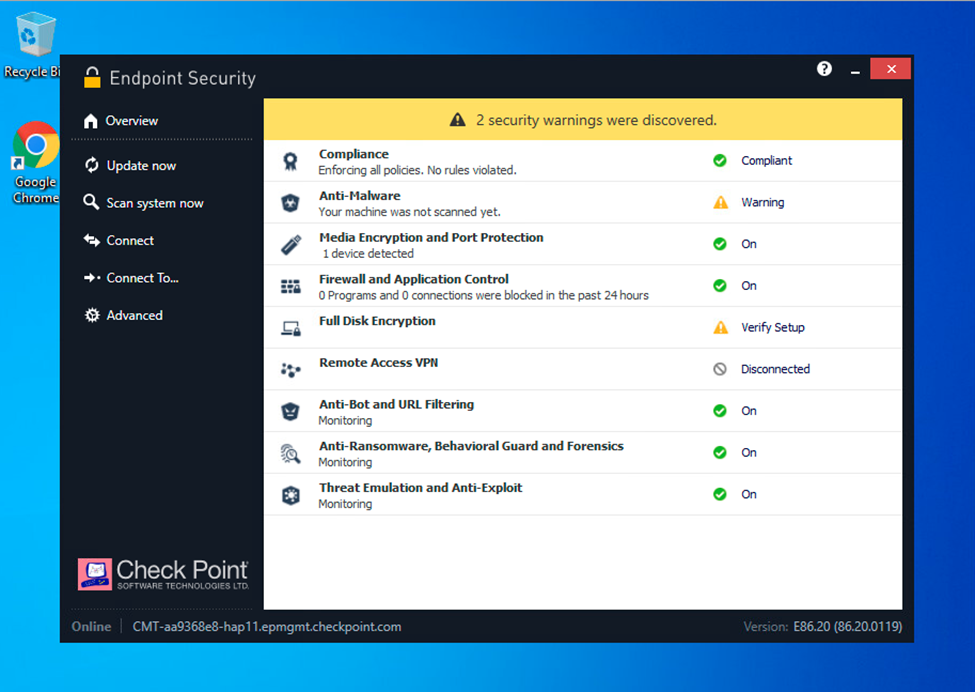Click the grey Disconnected status icon

coord(720,369)
